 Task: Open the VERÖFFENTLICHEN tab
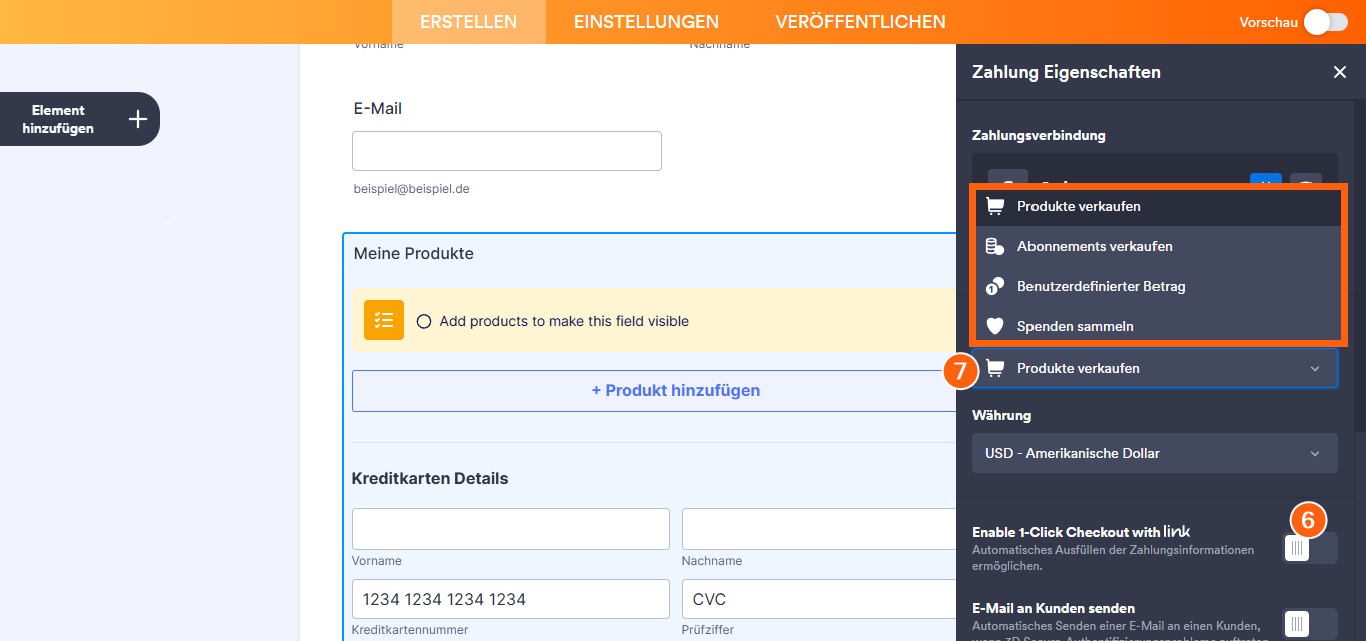pos(860,21)
